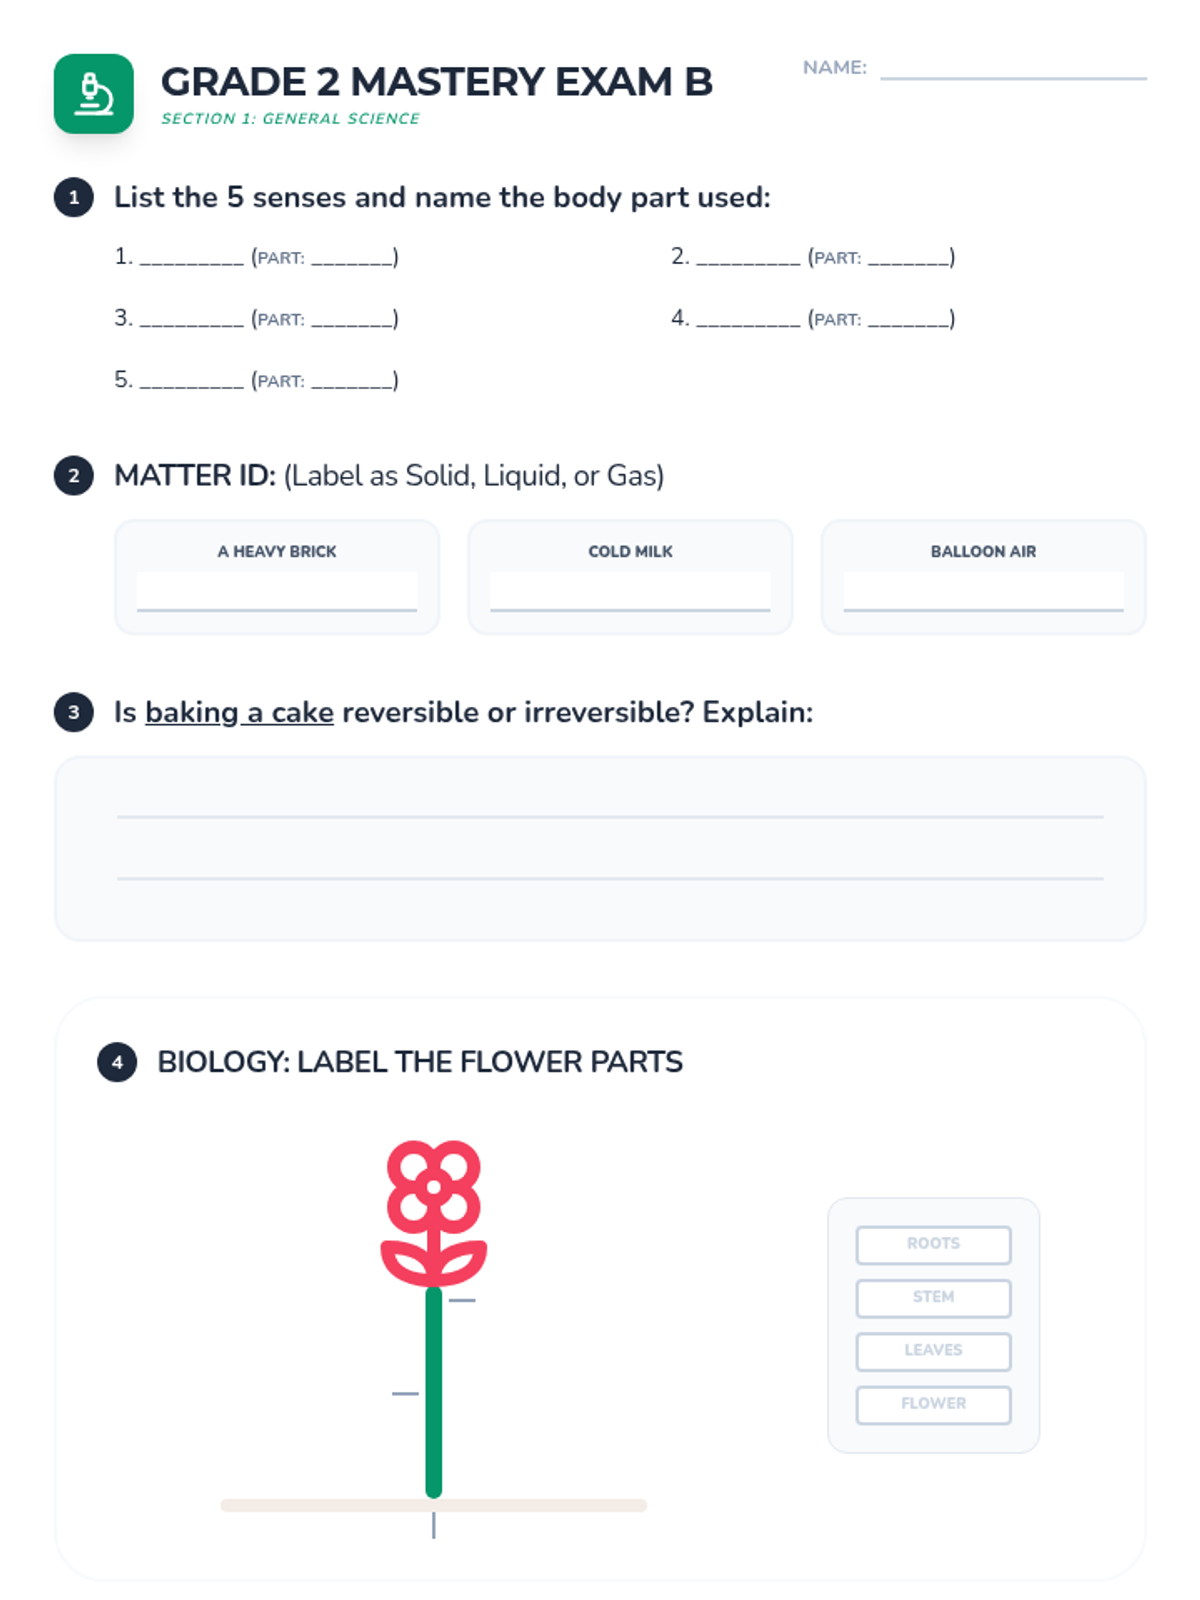Select the ROOTS label box

tap(933, 1244)
